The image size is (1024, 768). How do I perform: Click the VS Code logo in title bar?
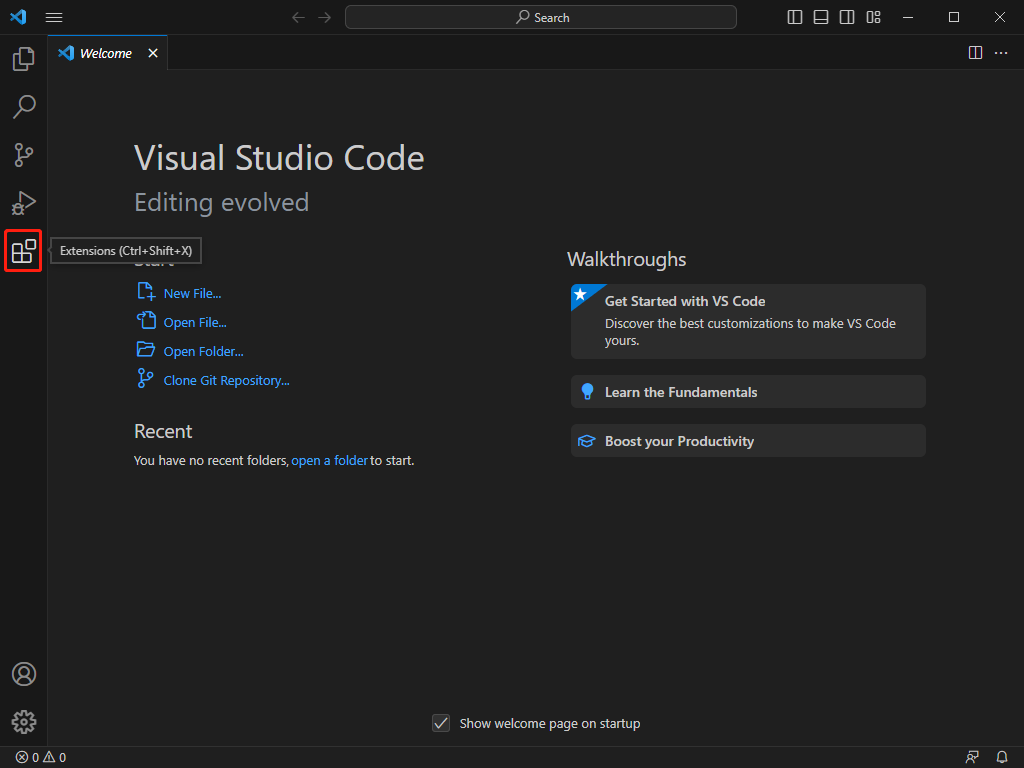pyautogui.click(x=18, y=17)
